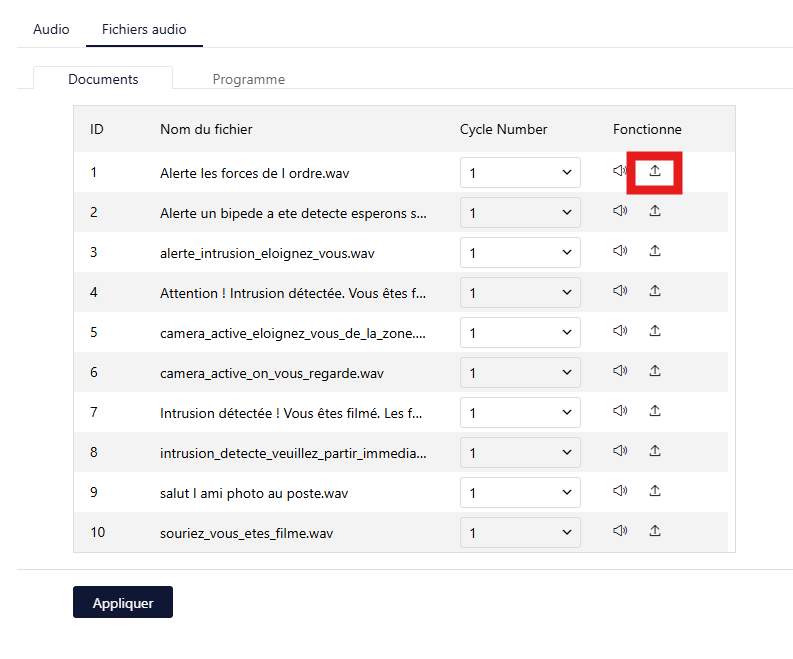Select file name camera_active_on_vous_regarde.wav

(272, 373)
